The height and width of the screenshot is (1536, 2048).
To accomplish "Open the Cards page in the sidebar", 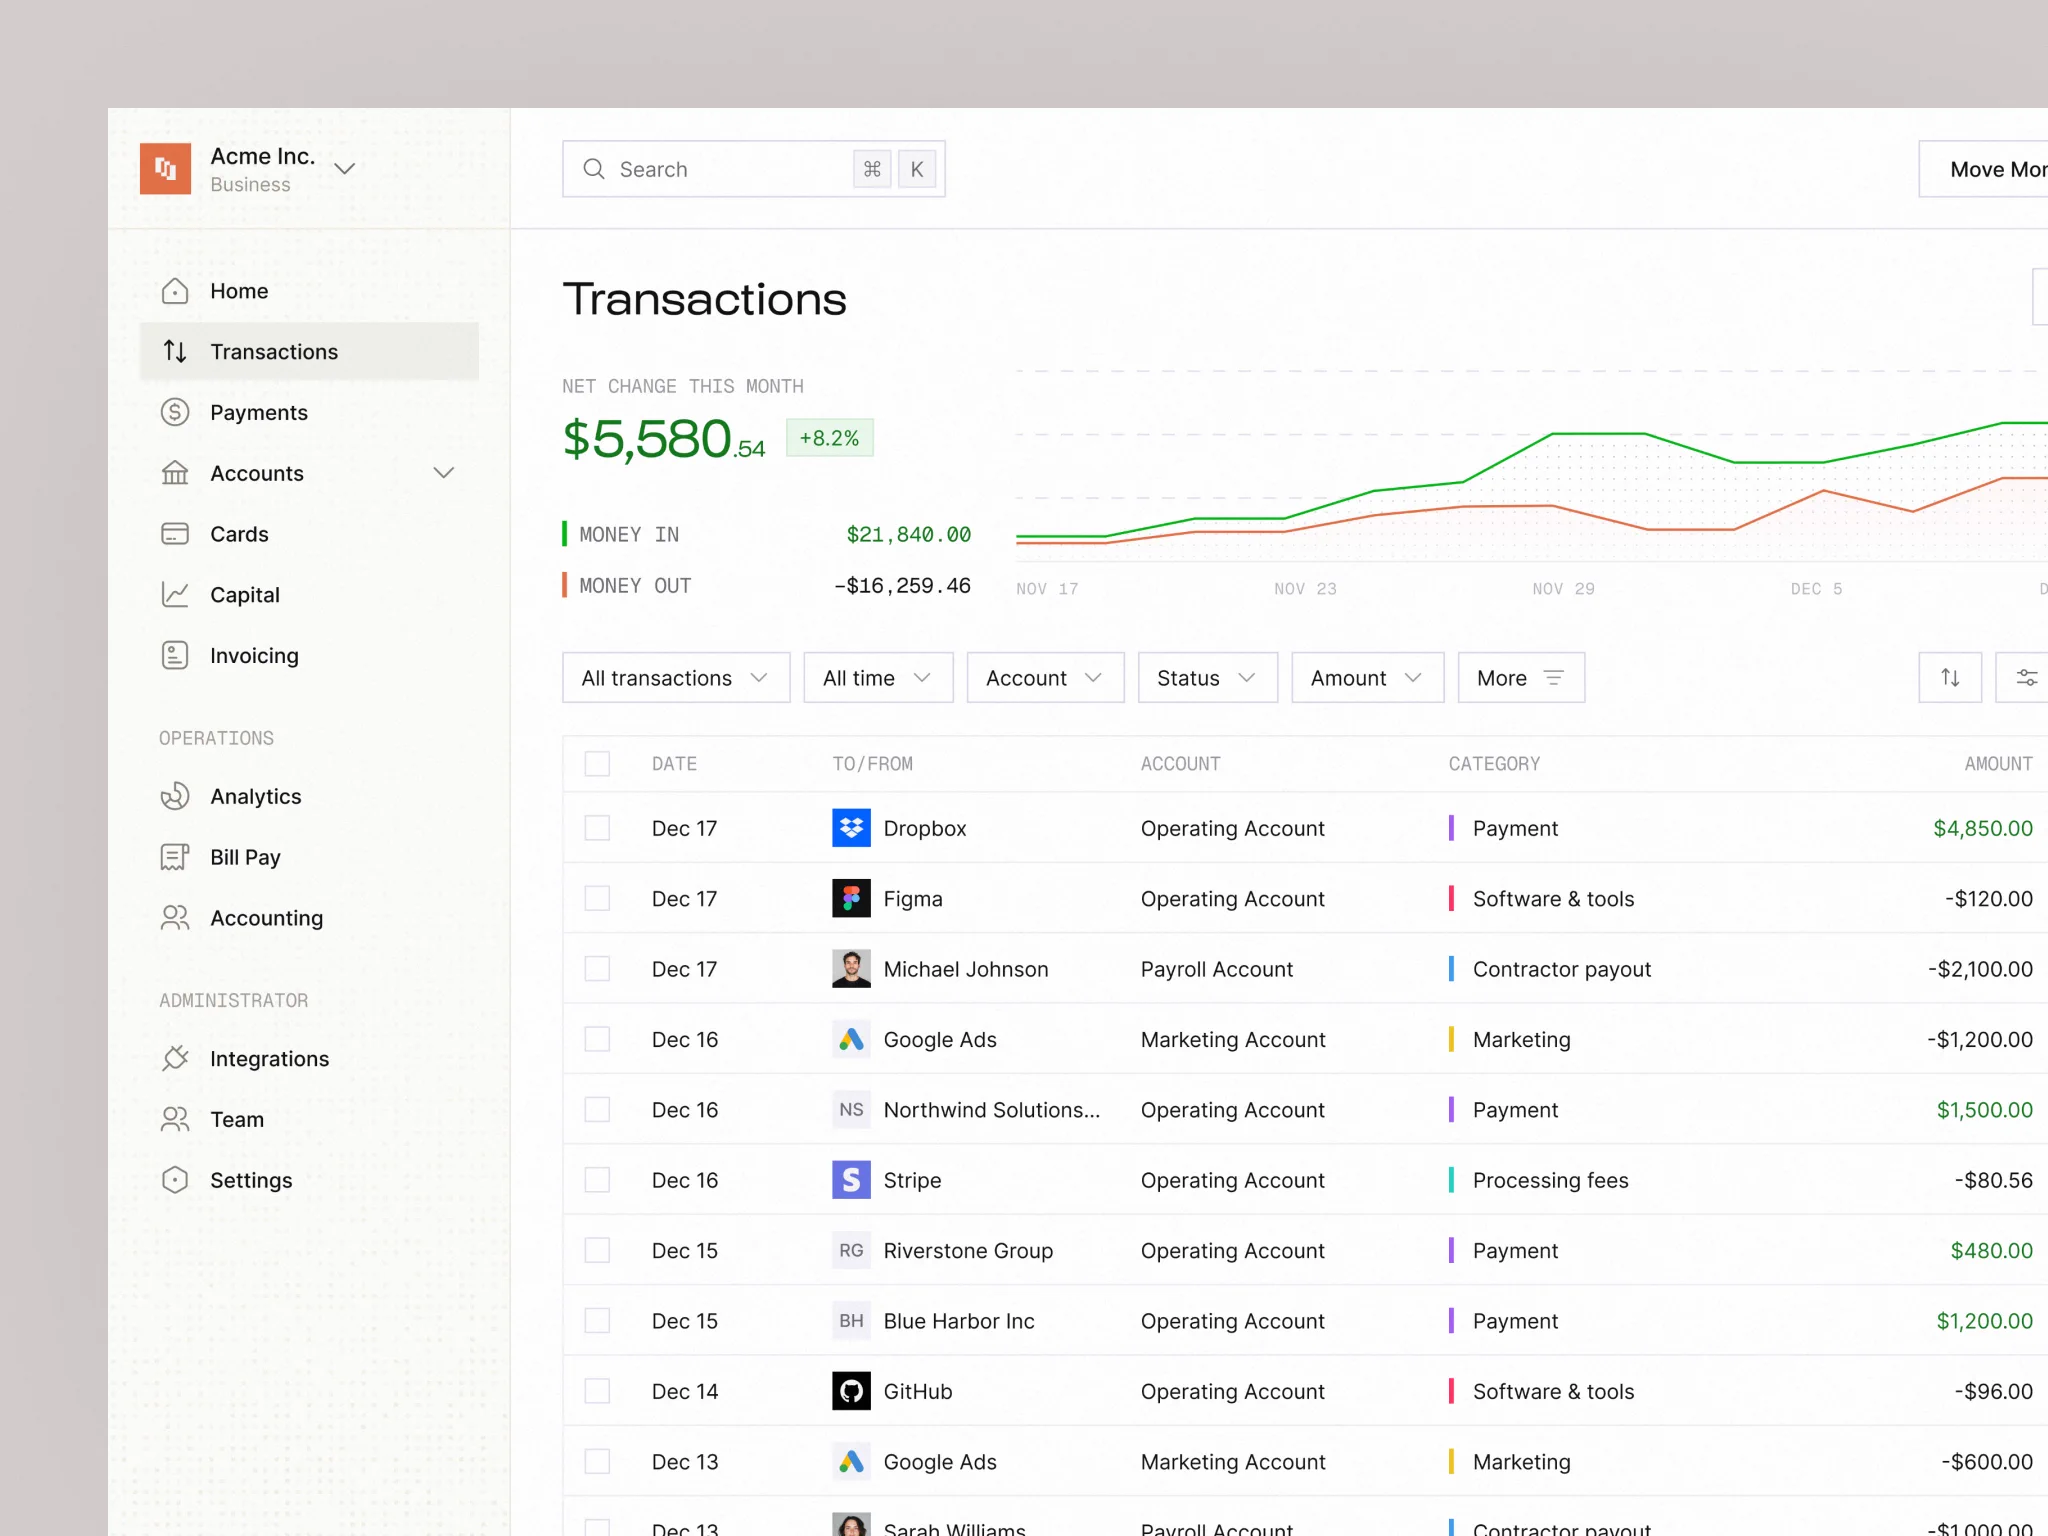I will [x=309, y=534].
